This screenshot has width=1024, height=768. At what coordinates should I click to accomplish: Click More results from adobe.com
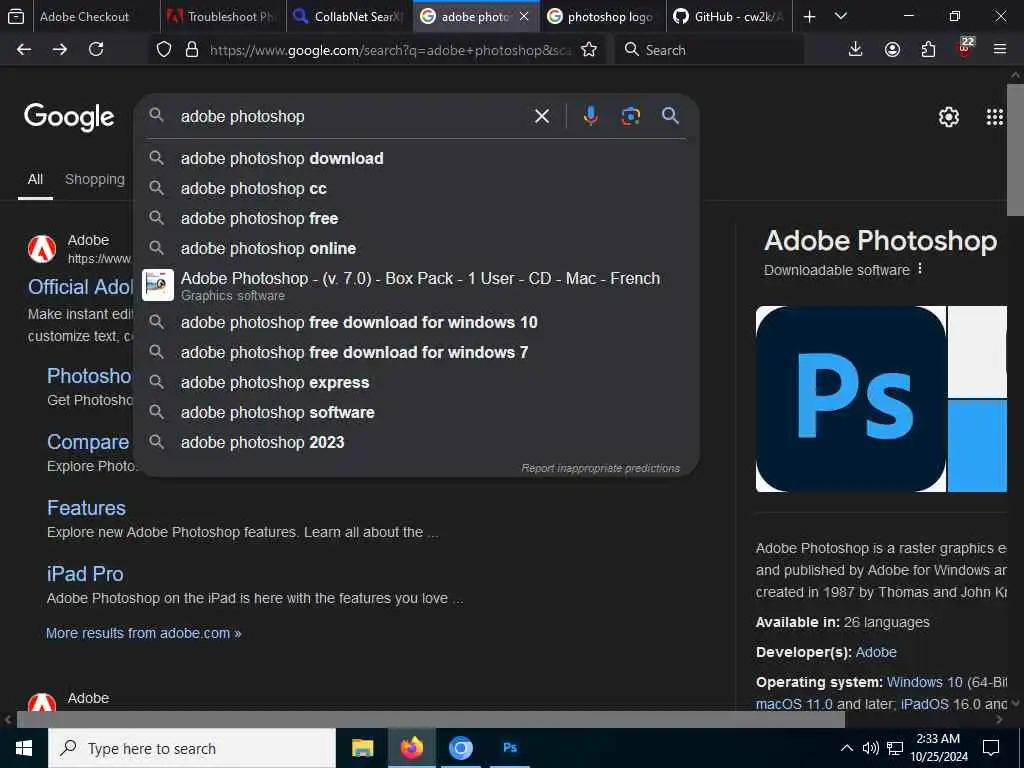click(x=144, y=633)
